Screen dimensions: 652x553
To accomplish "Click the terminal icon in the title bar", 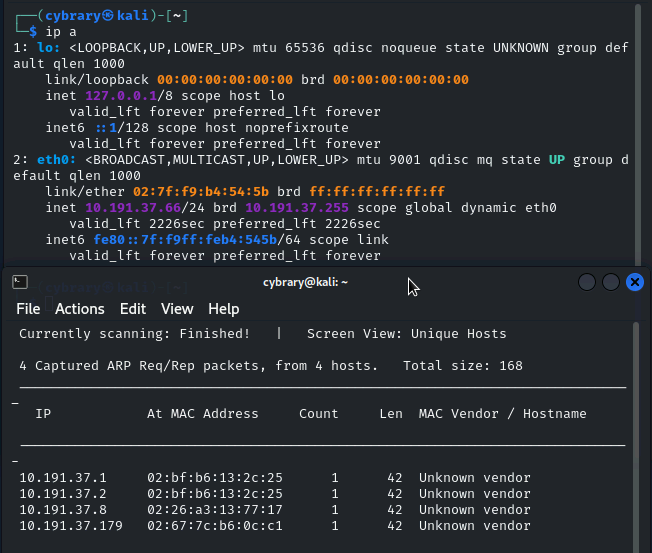I will (19, 283).
